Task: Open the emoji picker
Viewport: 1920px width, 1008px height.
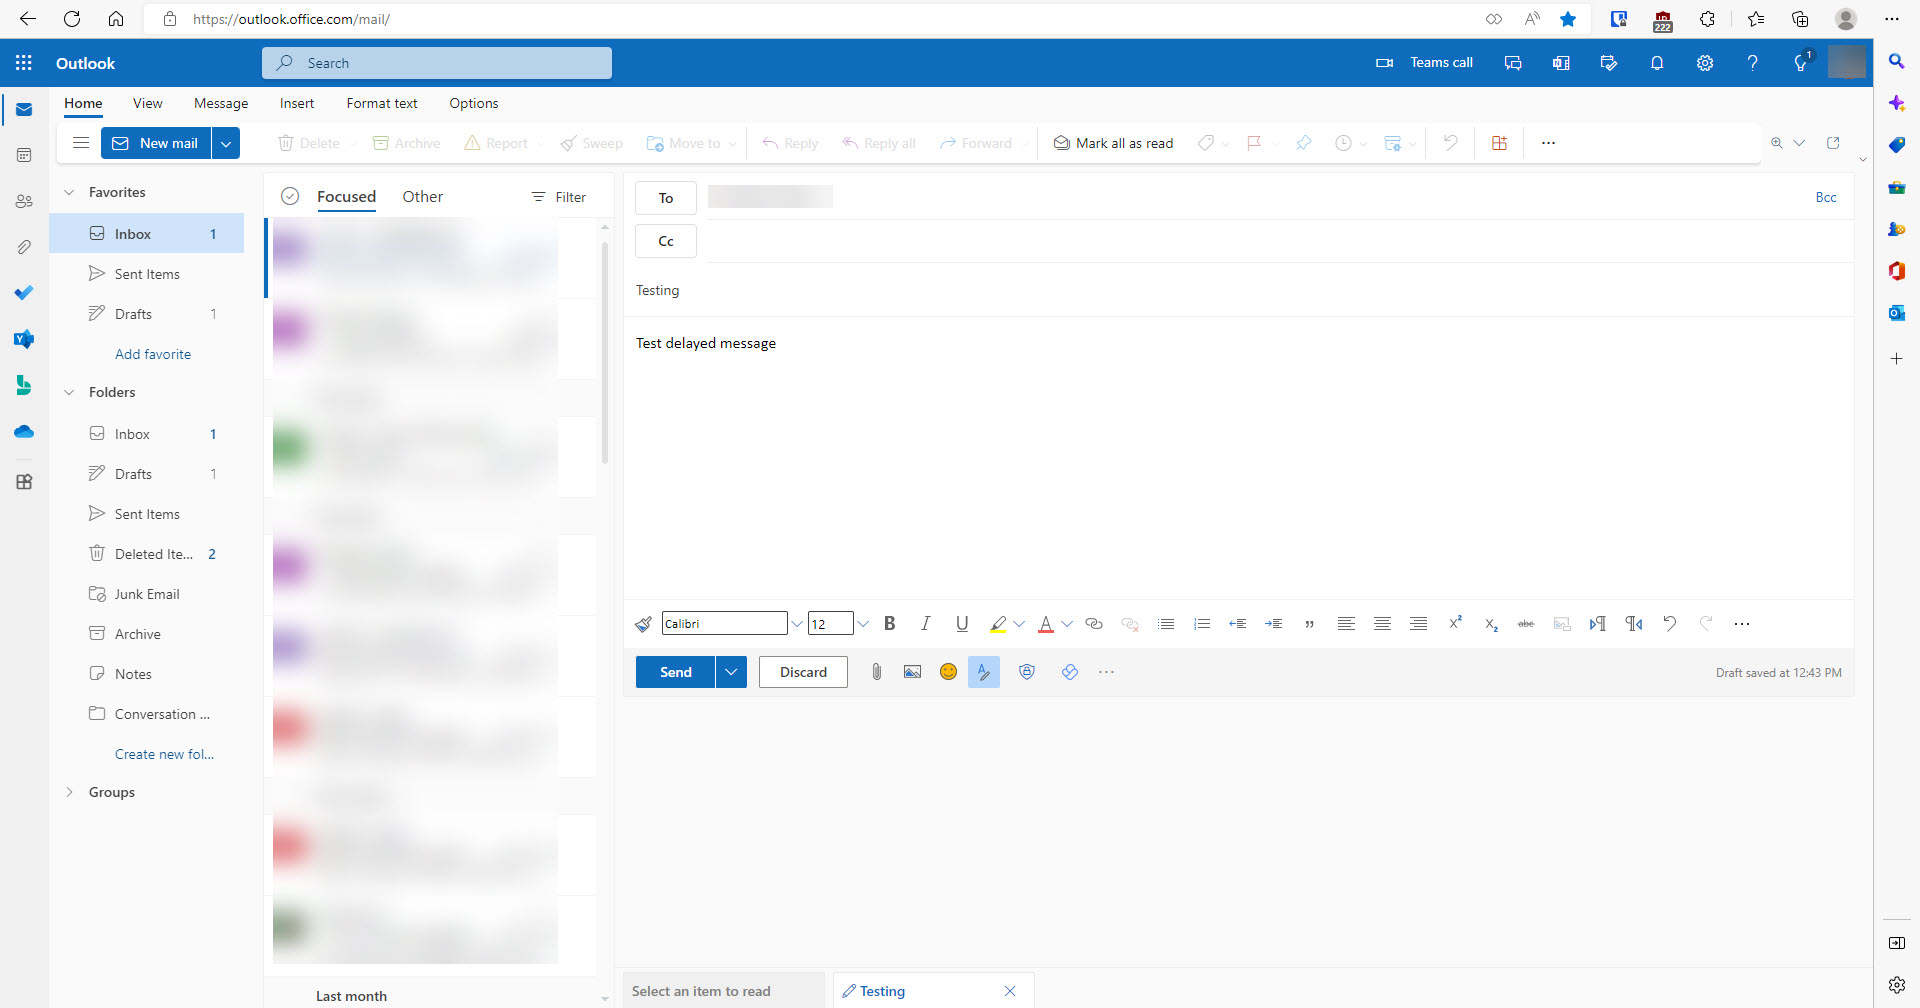Action: (948, 671)
